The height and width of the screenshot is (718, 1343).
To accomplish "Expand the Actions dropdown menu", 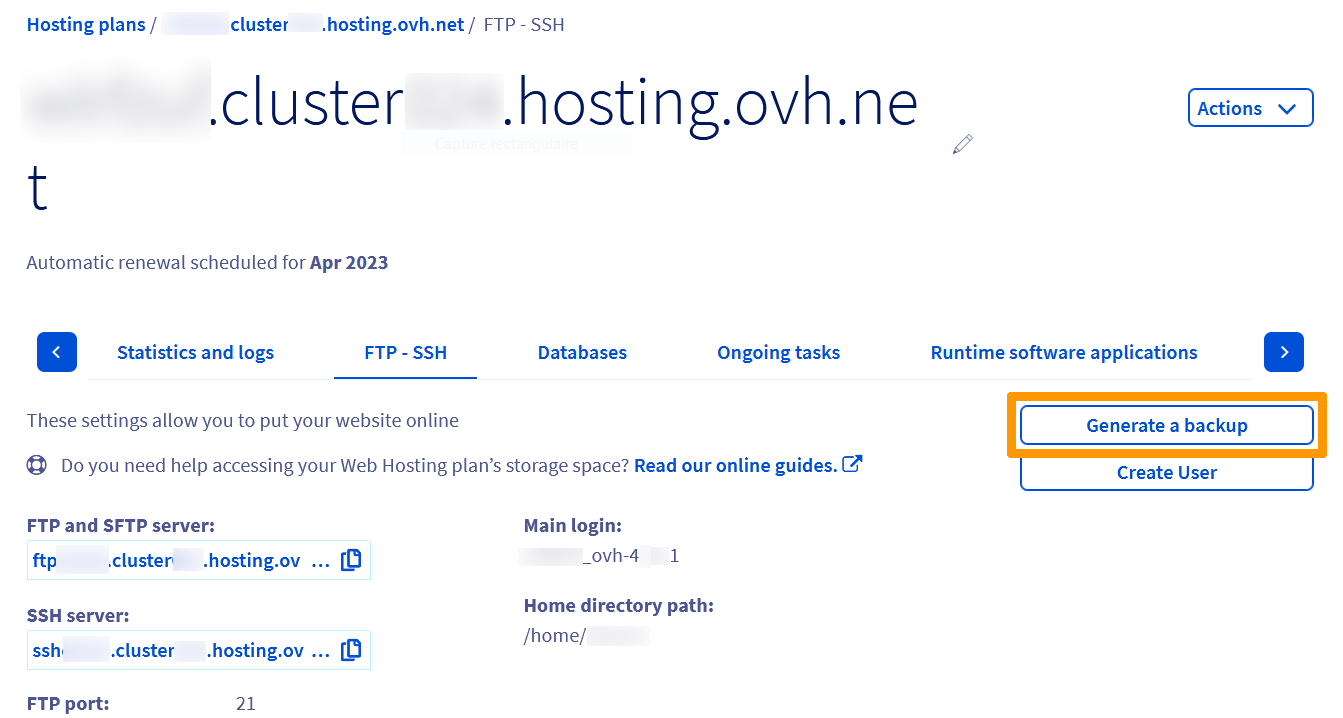I will pyautogui.click(x=1249, y=108).
